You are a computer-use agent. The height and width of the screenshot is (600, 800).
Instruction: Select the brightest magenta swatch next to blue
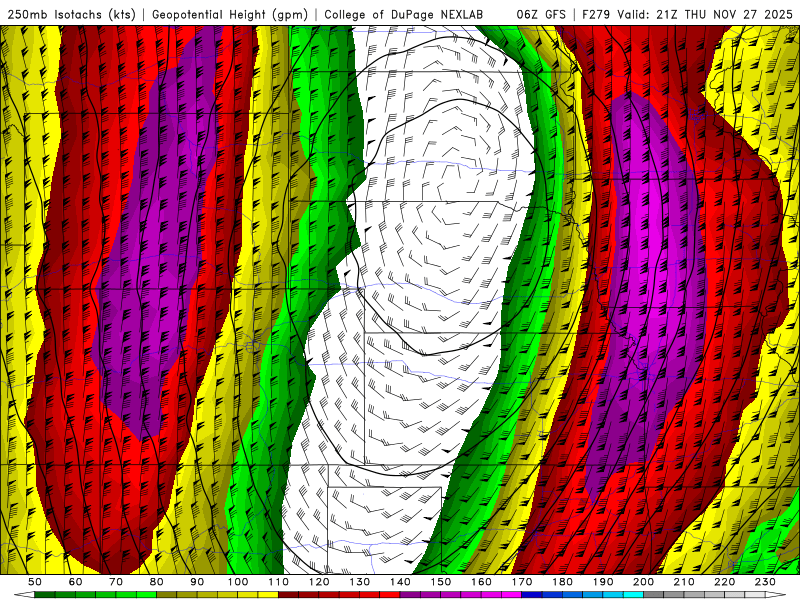point(511,595)
